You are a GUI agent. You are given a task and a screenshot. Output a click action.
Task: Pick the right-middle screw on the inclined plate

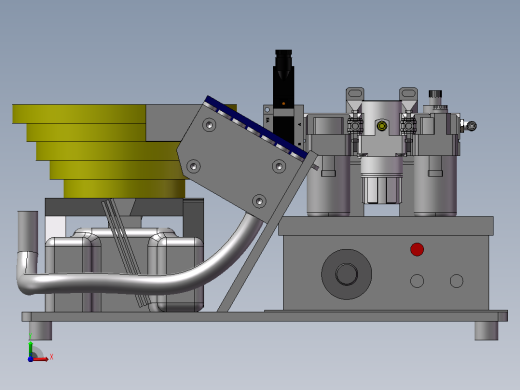(x=279, y=166)
